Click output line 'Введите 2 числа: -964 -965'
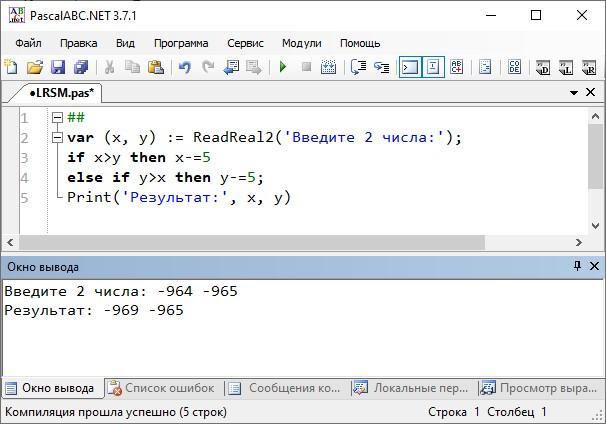The image size is (606, 424). (121, 291)
